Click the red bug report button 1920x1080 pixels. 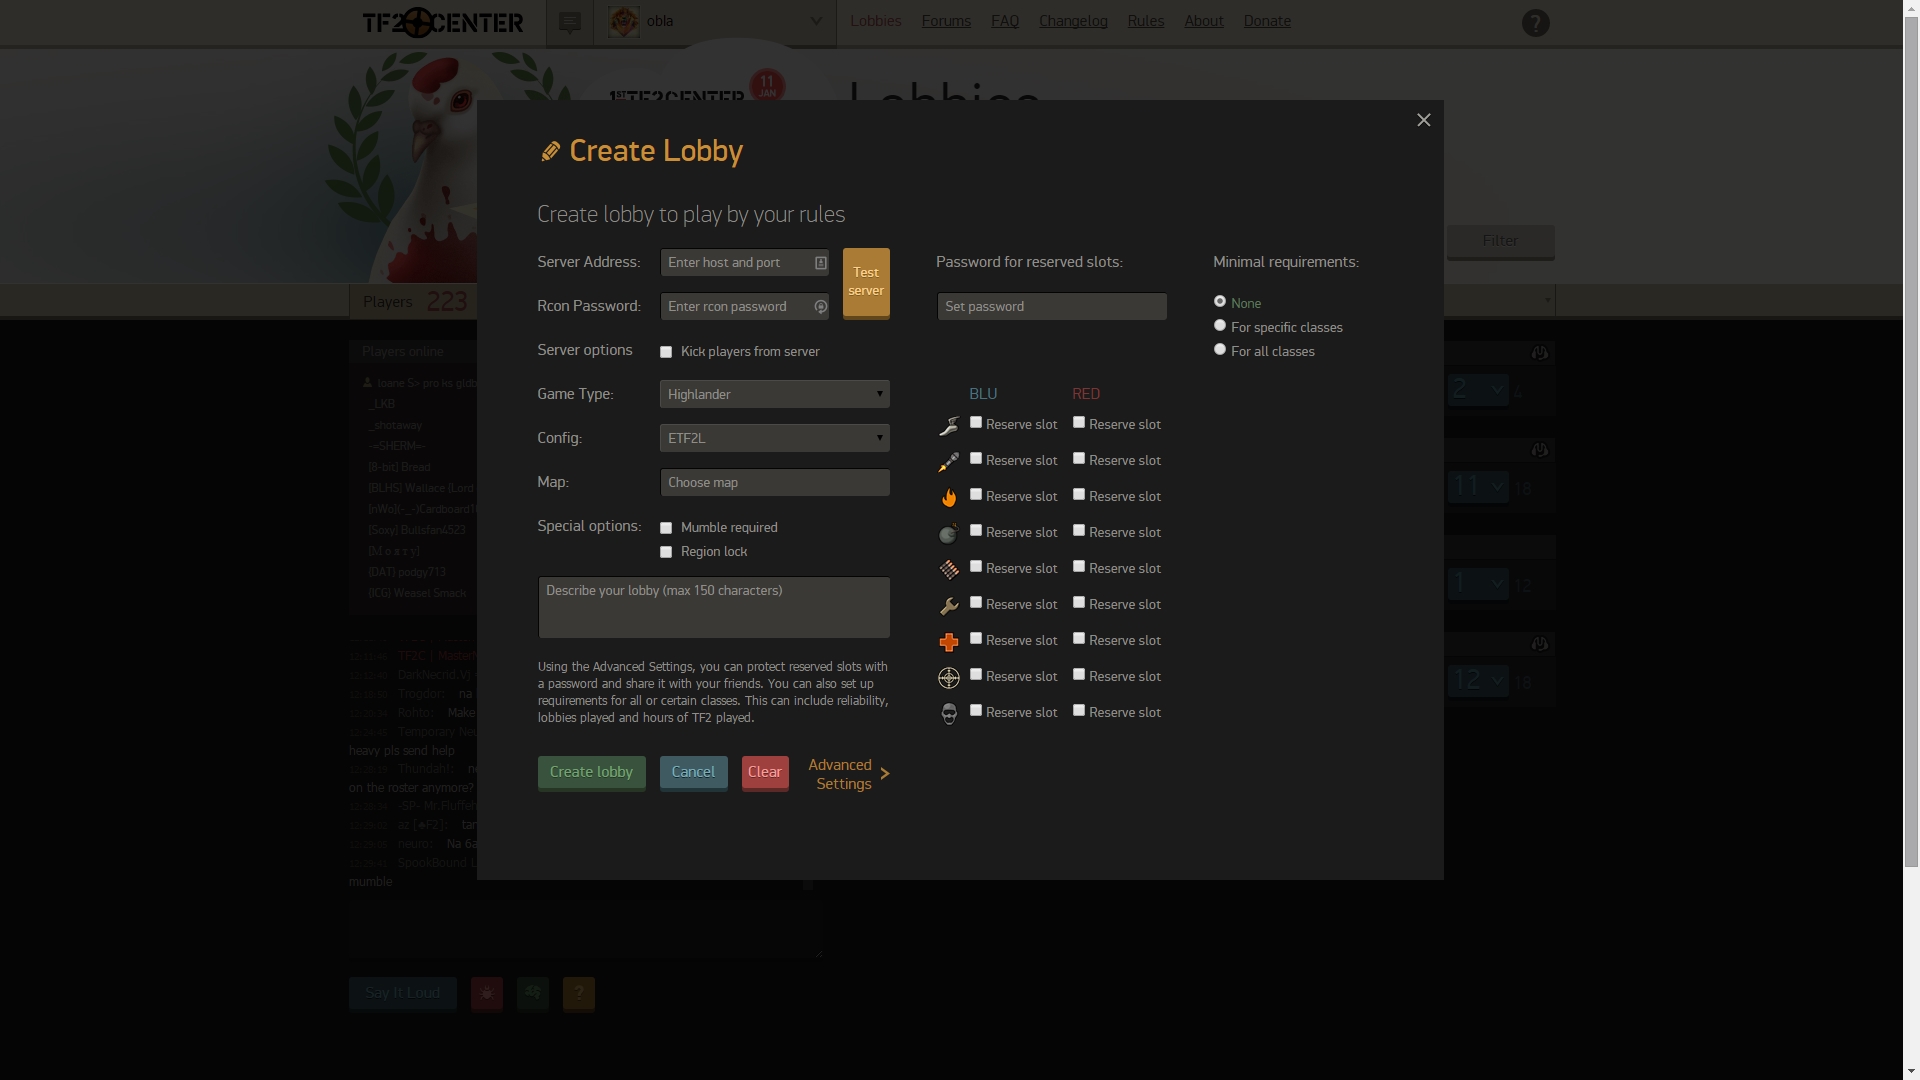coord(487,993)
